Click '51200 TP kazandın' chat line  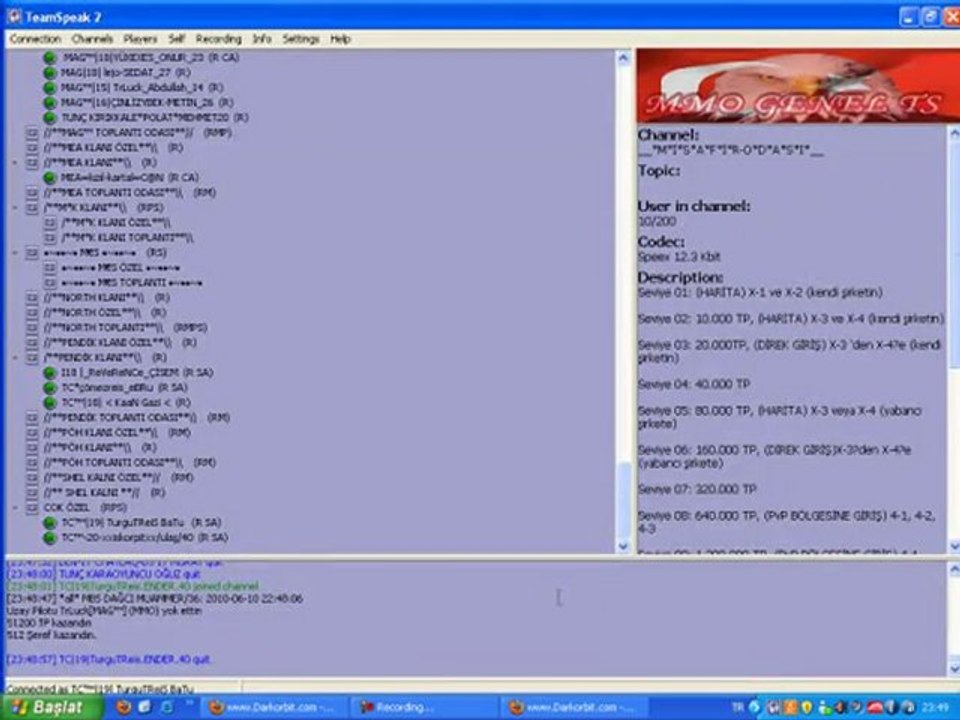49,623
